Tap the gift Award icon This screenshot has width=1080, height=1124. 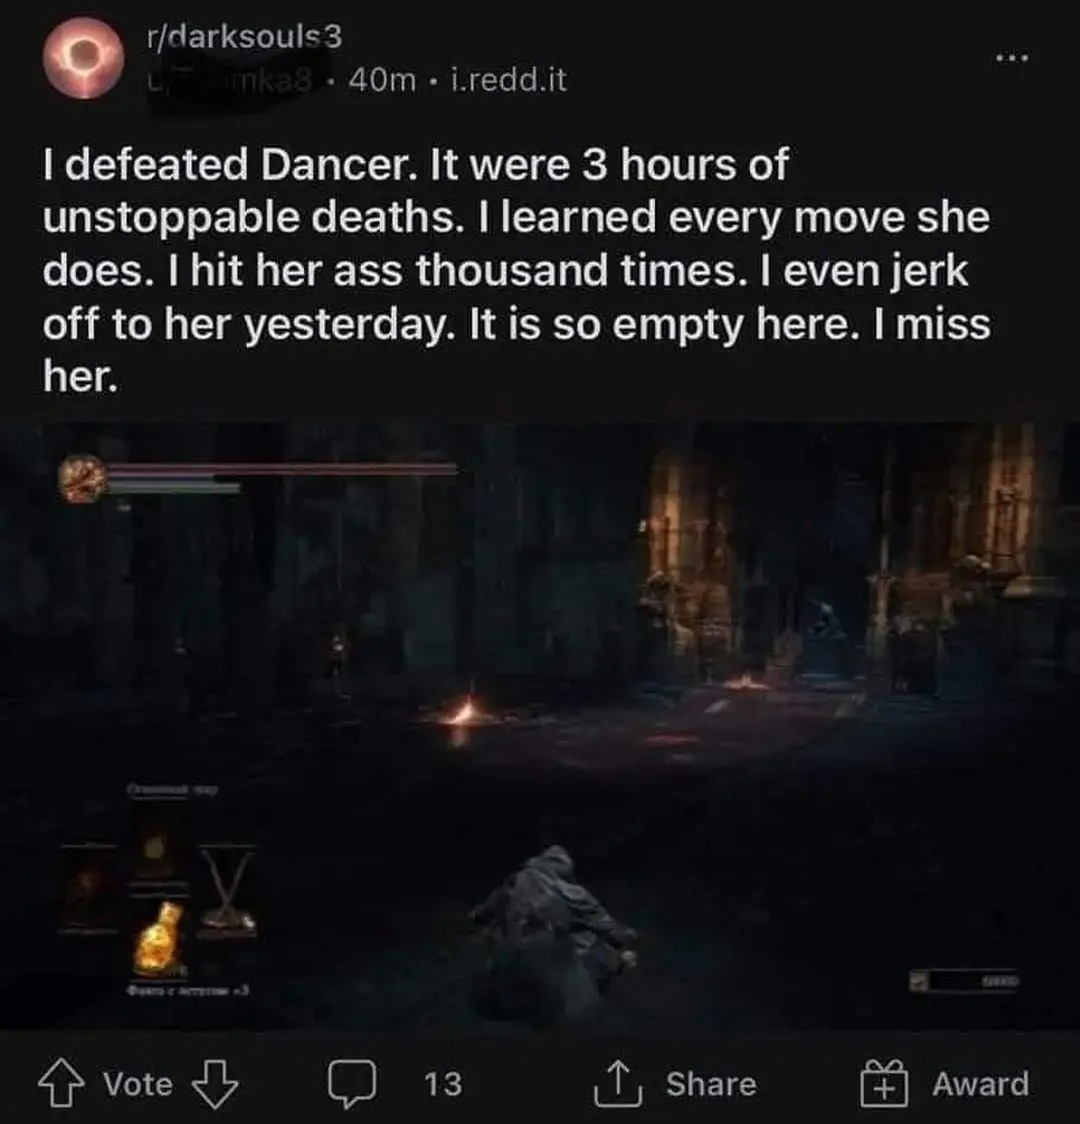coord(885,1083)
